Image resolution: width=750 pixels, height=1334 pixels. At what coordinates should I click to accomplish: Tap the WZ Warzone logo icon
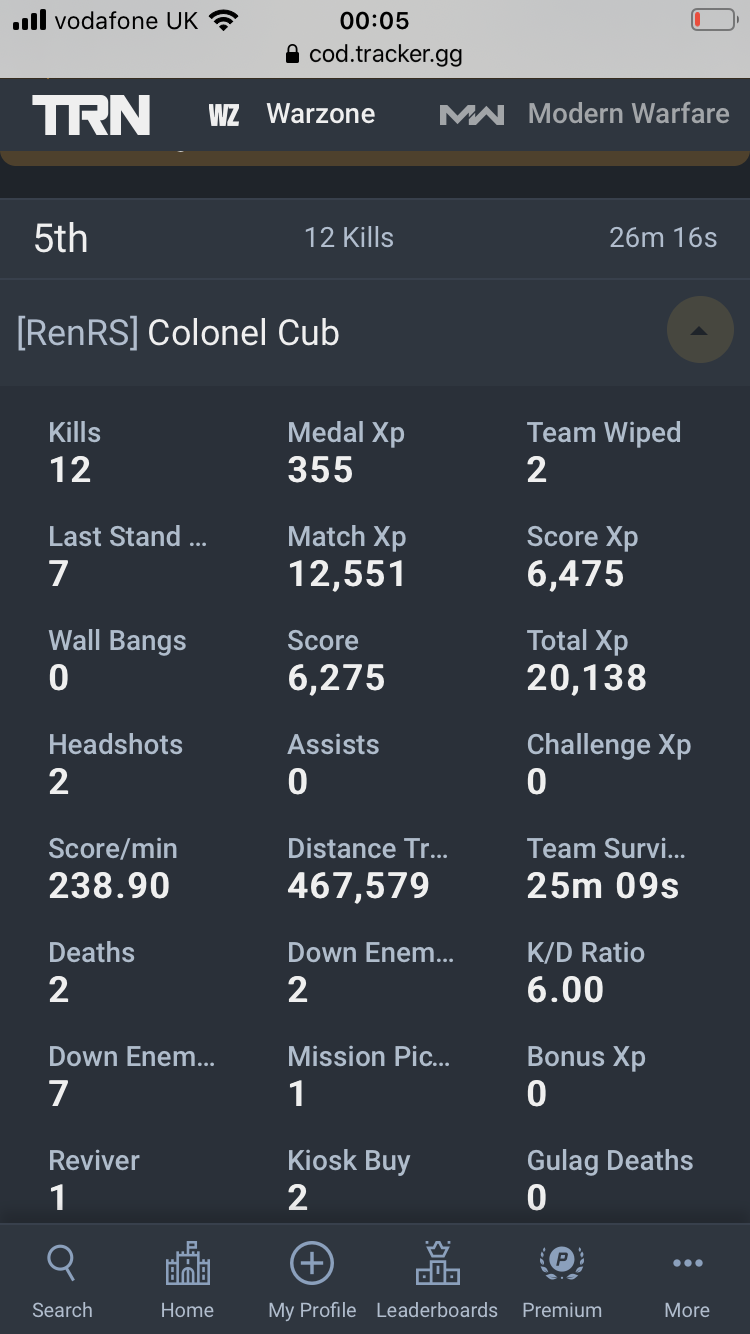(224, 115)
